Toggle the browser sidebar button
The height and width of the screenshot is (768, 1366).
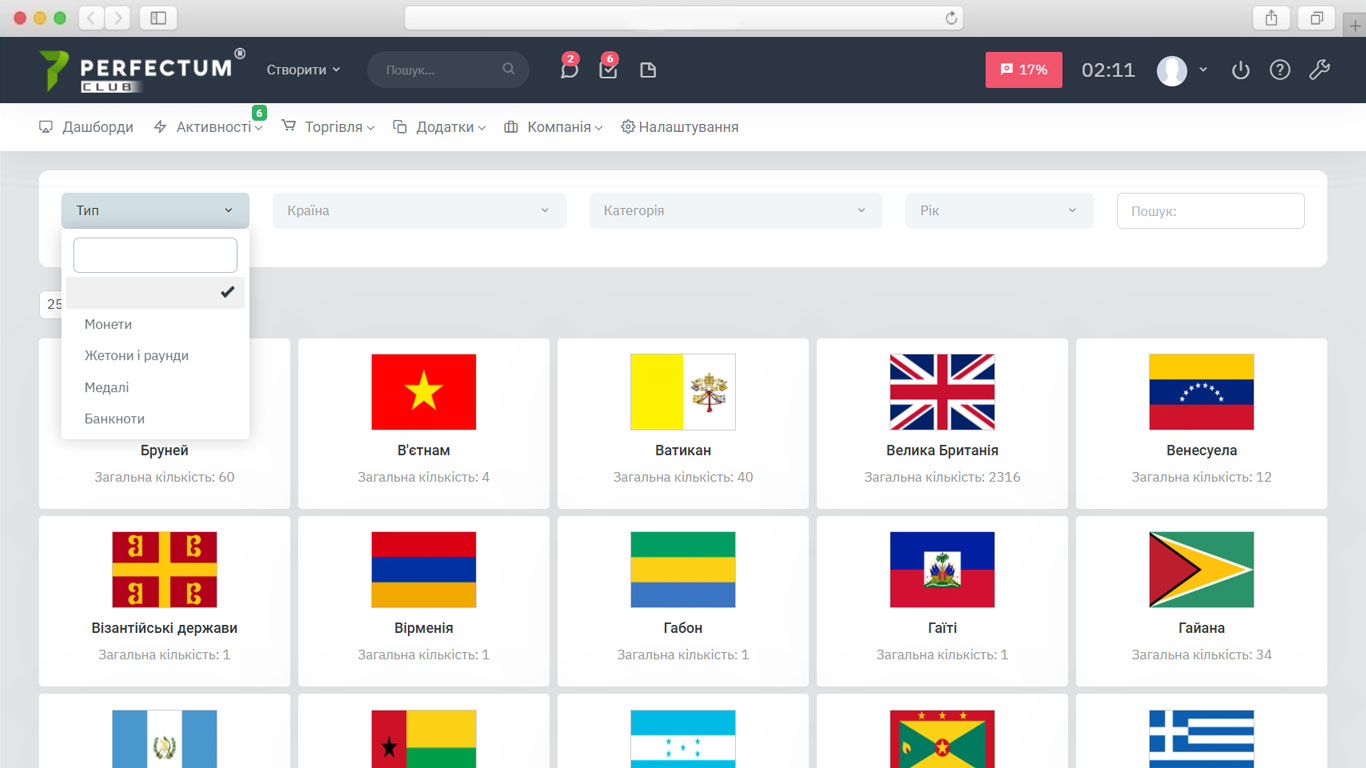158,18
